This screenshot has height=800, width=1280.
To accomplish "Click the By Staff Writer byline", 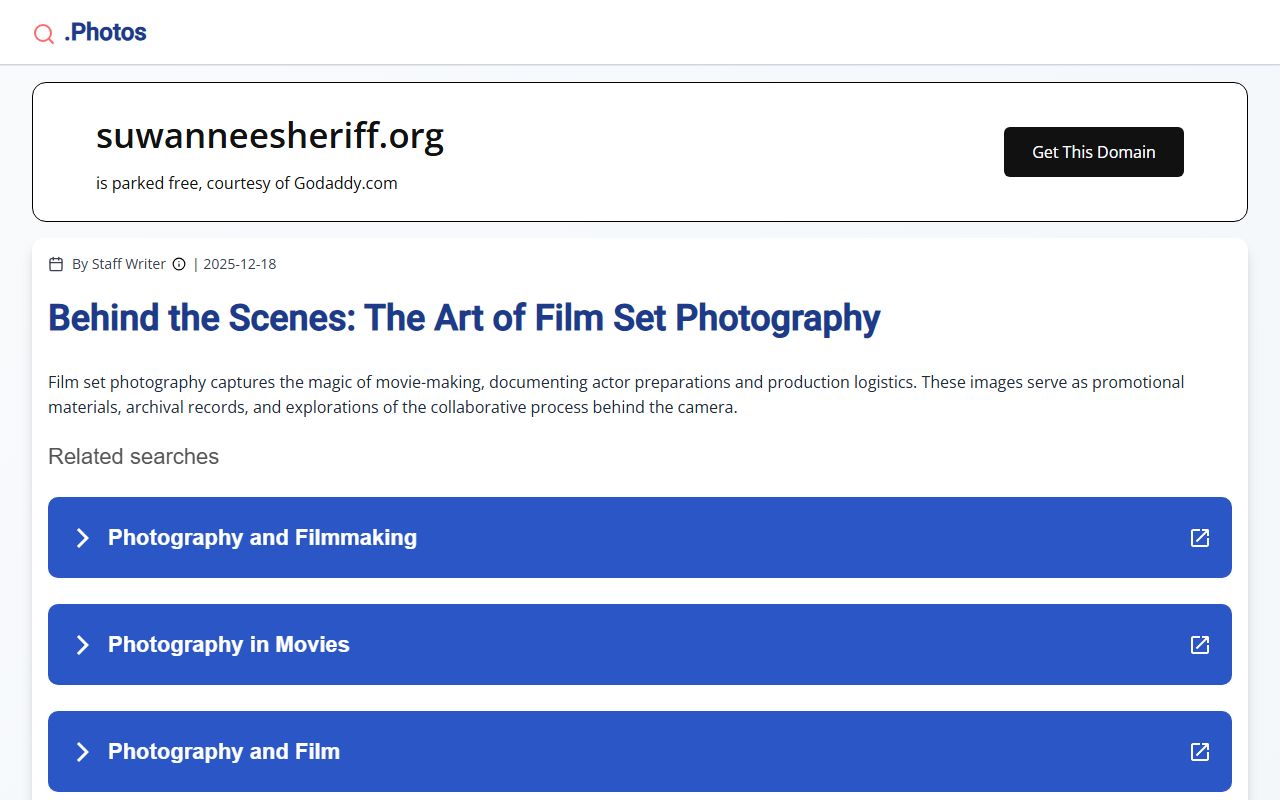I will [x=118, y=264].
